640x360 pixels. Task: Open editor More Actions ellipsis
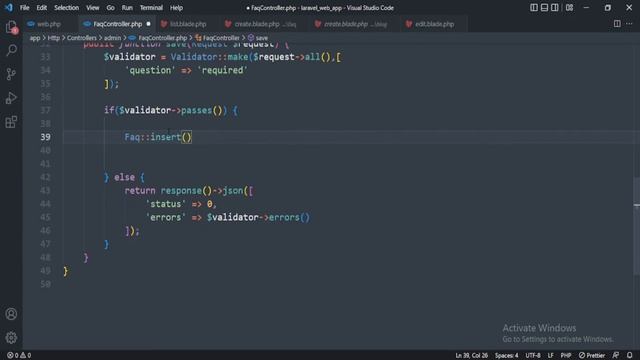[629, 24]
